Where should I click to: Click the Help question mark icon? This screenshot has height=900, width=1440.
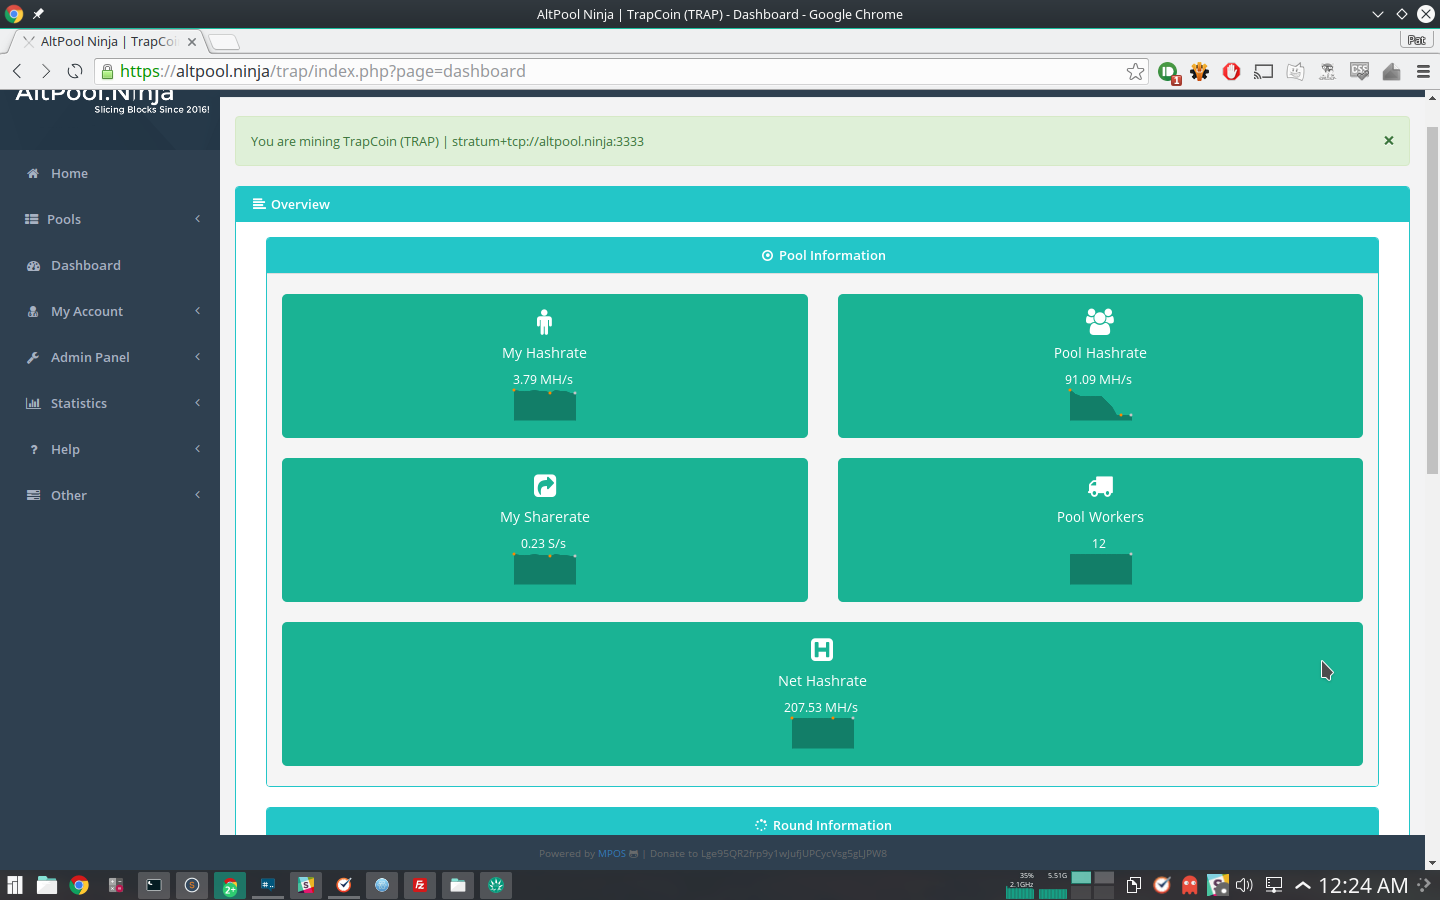click(34, 449)
